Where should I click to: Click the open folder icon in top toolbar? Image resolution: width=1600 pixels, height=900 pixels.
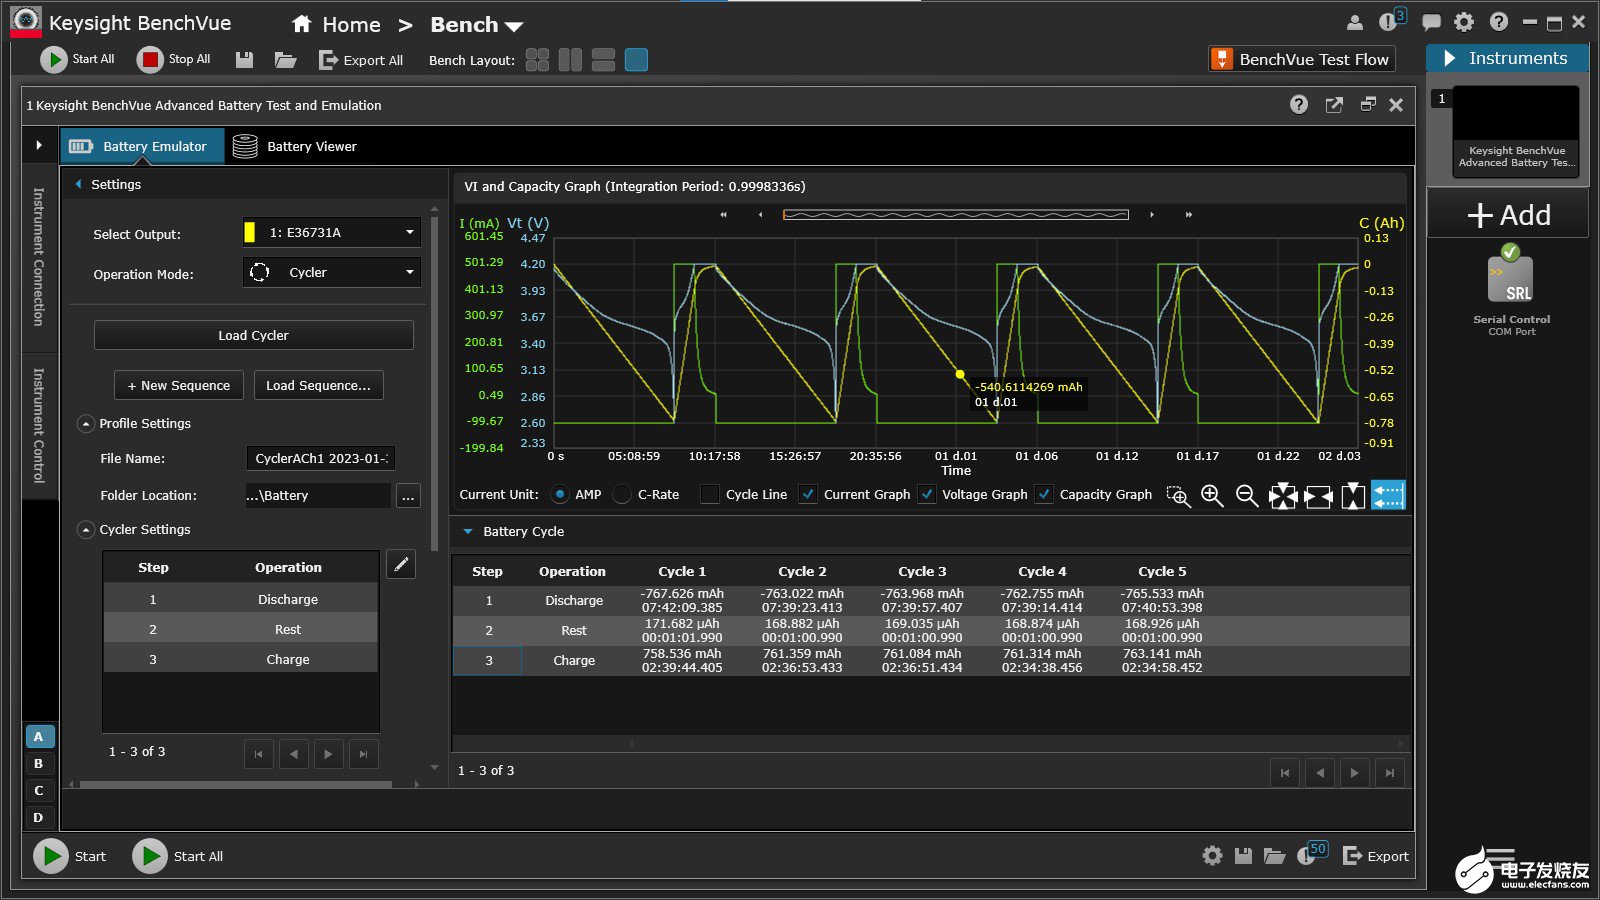tap(286, 60)
